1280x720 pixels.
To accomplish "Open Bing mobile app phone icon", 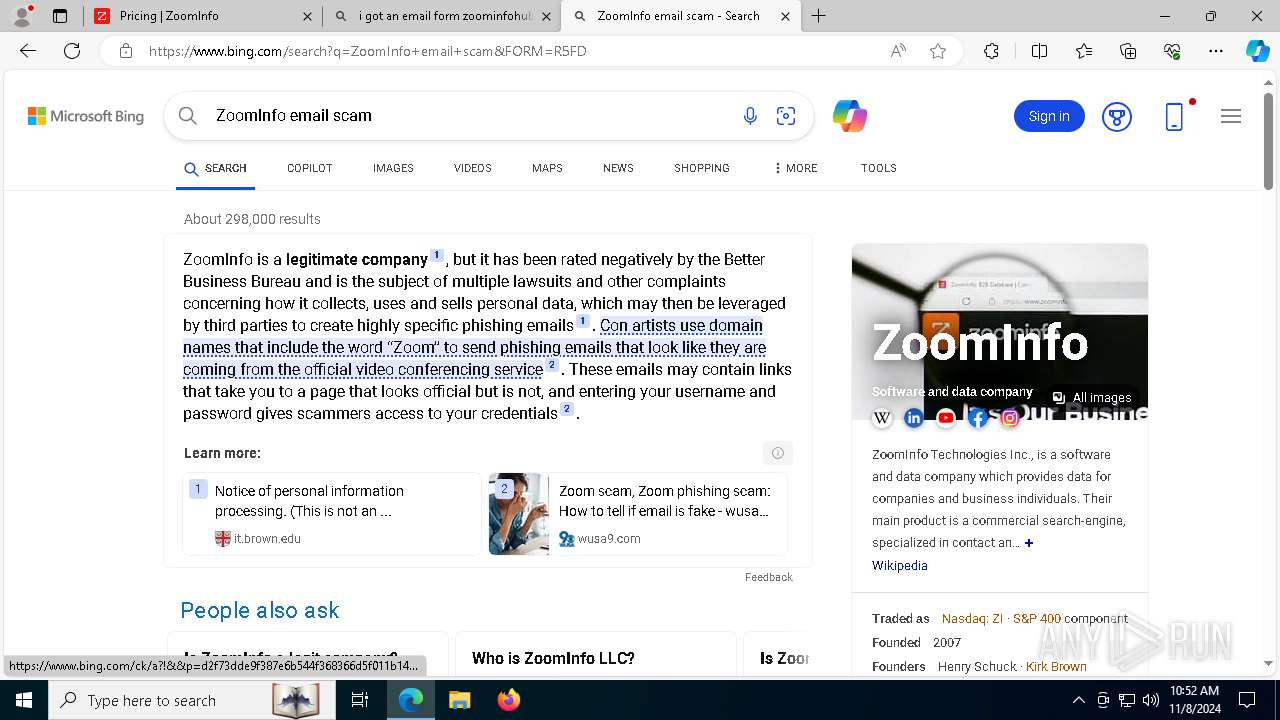I will coord(1175,116).
